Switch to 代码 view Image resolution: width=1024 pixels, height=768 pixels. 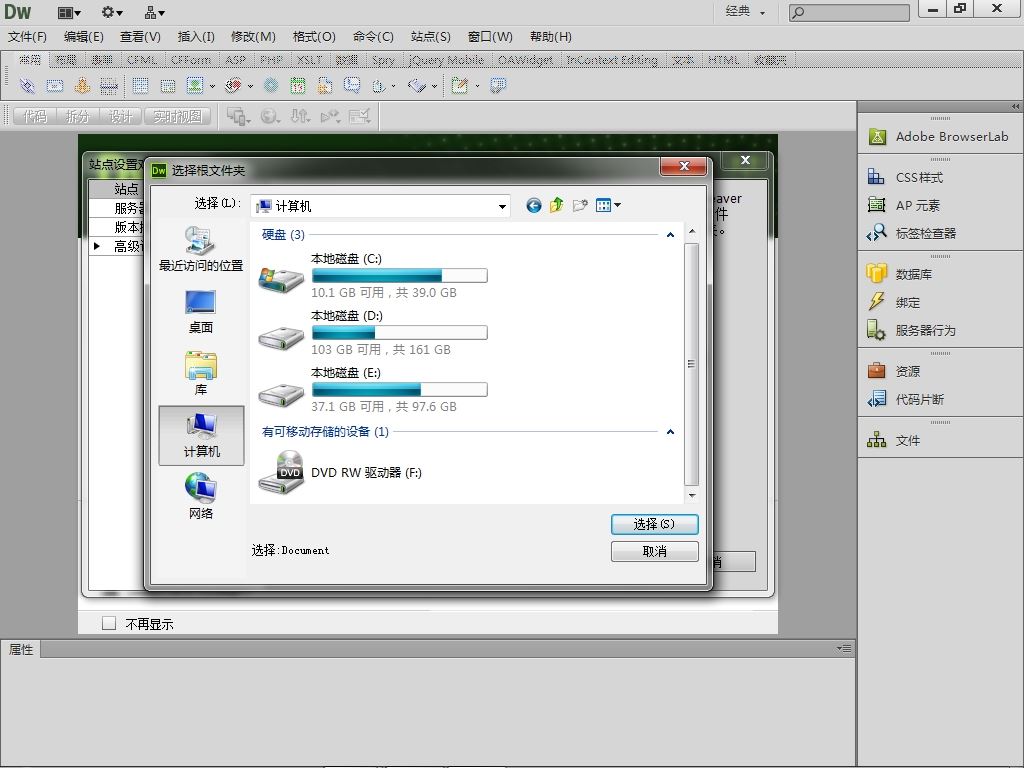point(35,116)
